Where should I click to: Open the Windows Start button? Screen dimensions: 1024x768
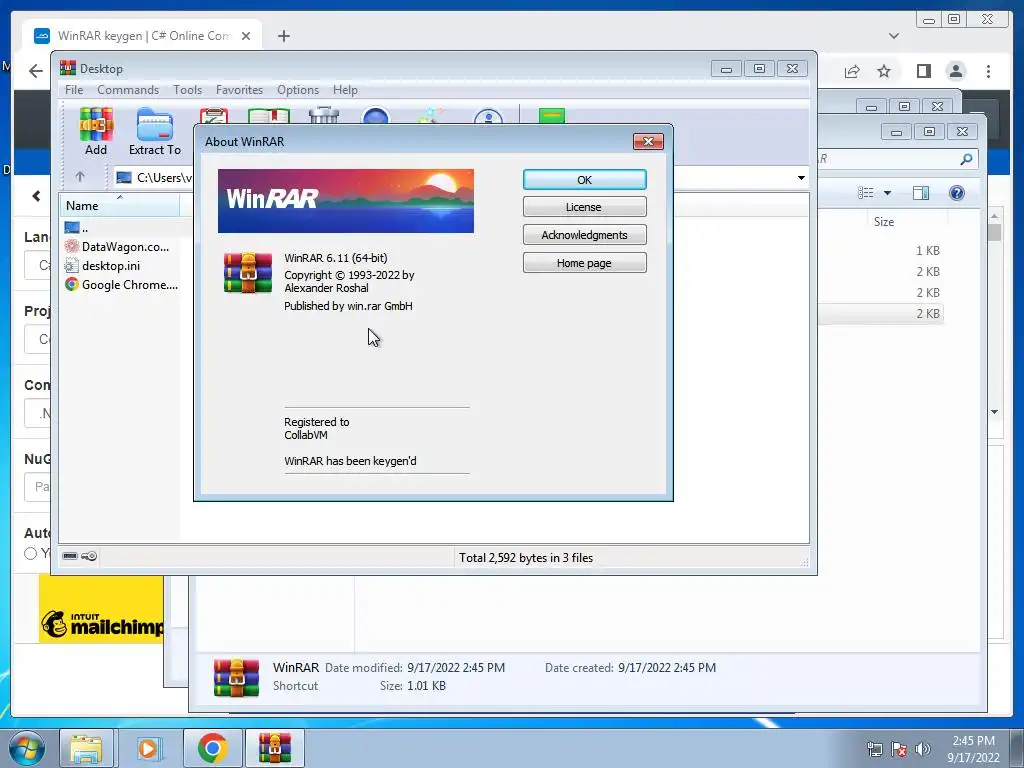click(x=26, y=748)
